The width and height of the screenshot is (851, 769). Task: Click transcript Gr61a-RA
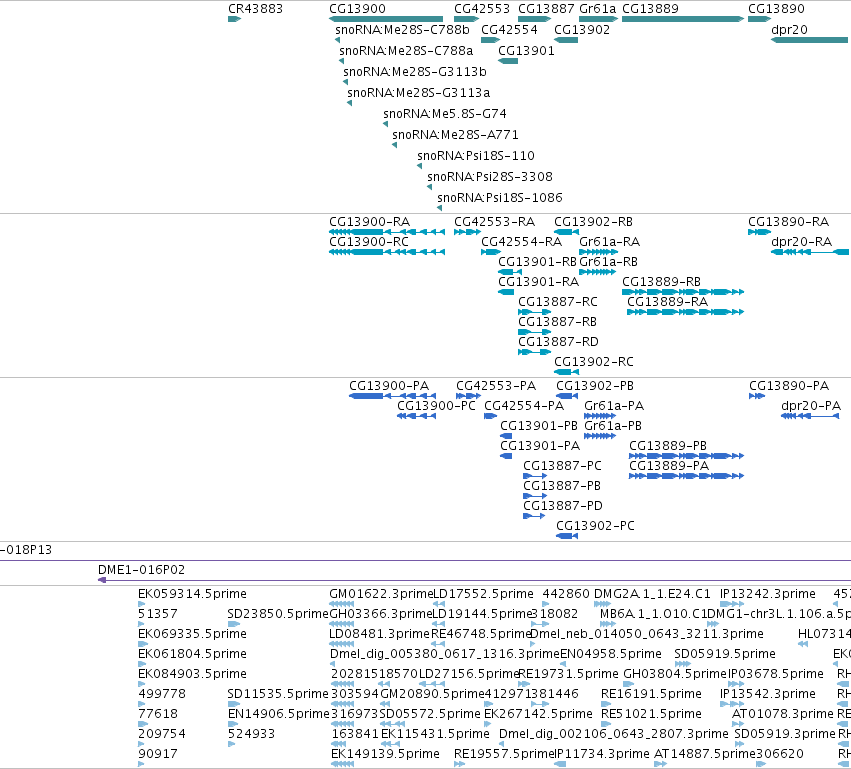click(x=599, y=252)
